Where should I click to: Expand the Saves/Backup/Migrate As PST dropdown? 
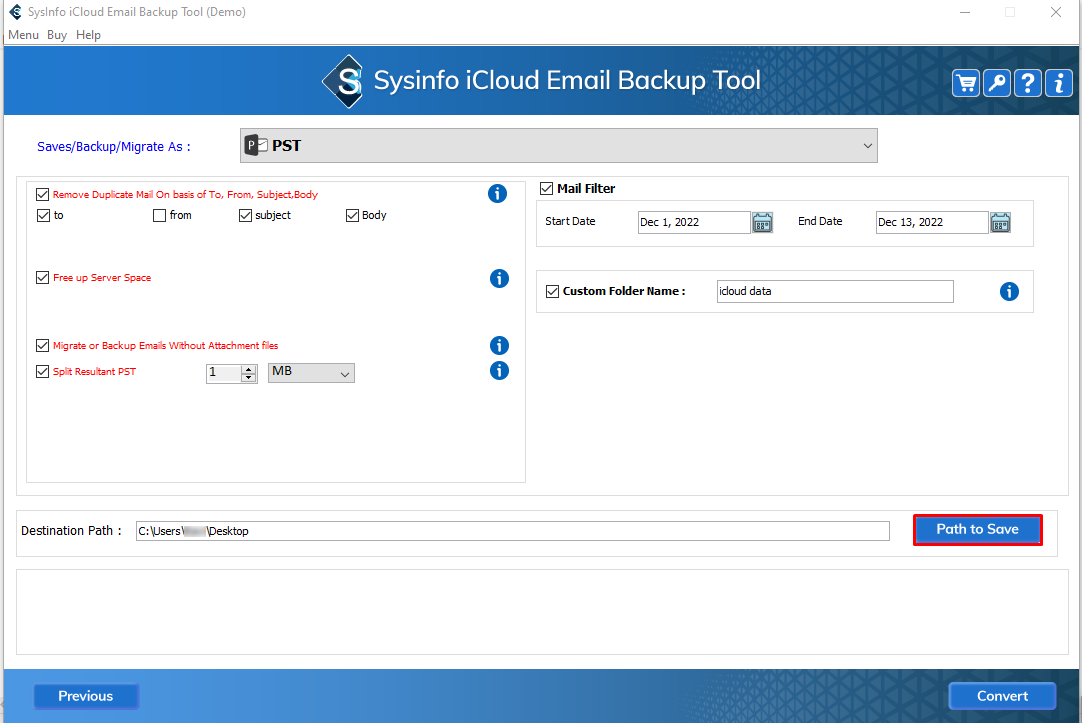click(866, 146)
